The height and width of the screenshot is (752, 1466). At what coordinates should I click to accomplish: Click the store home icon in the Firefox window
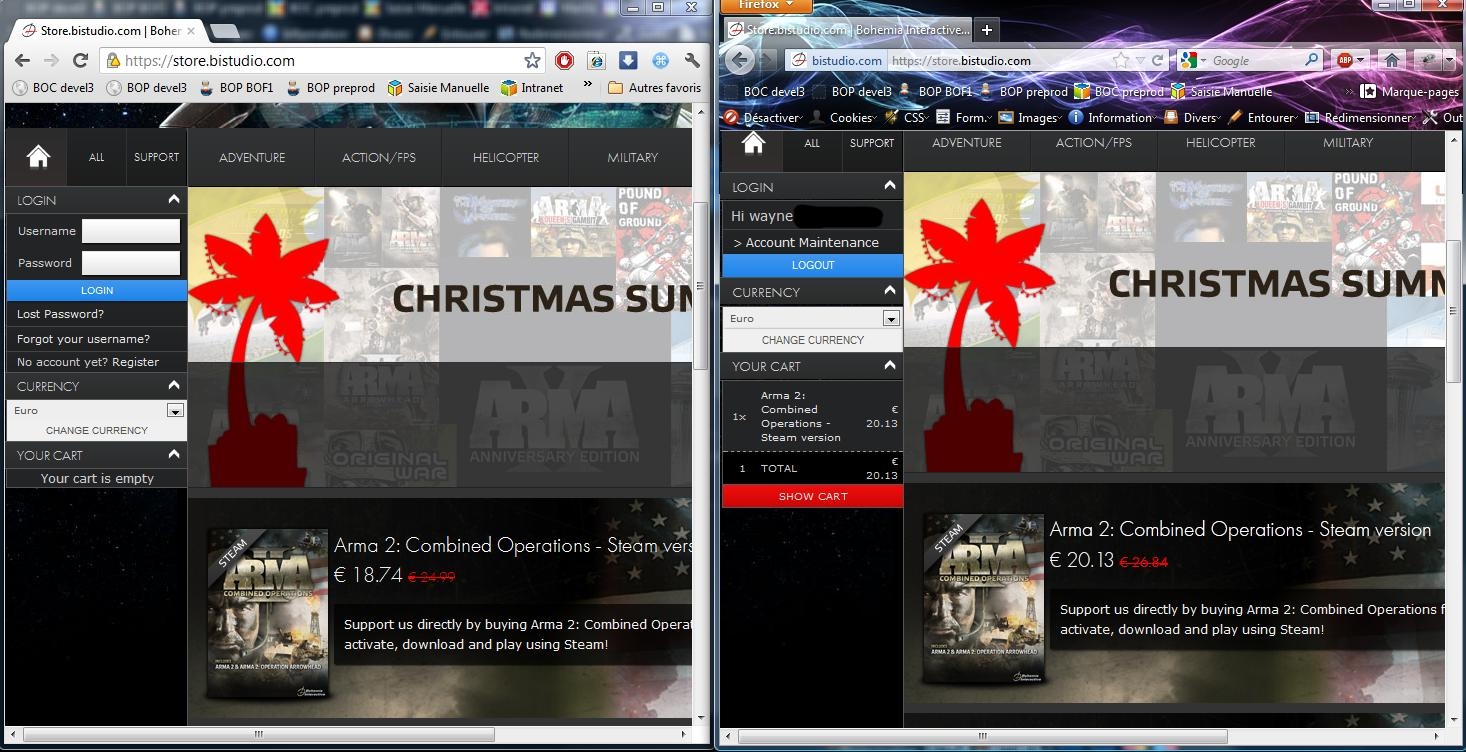(753, 143)
